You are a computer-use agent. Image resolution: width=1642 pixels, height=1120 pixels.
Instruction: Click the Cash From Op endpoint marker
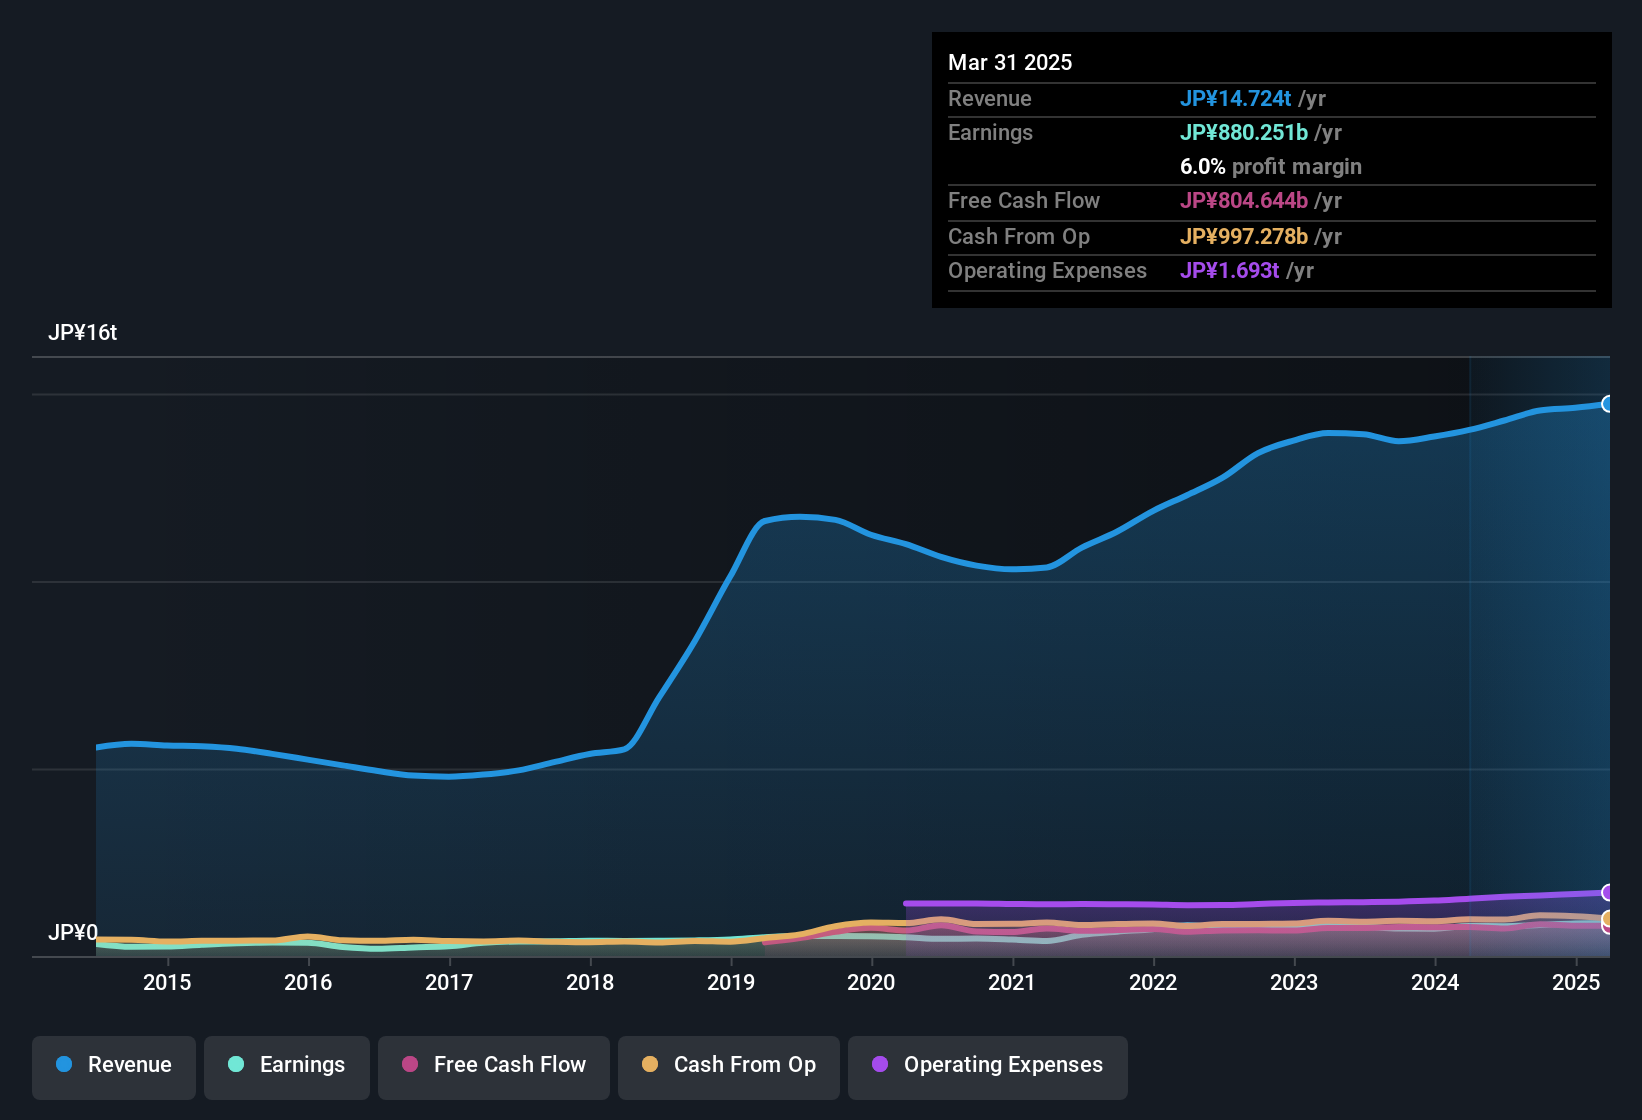coord(1608,918)
